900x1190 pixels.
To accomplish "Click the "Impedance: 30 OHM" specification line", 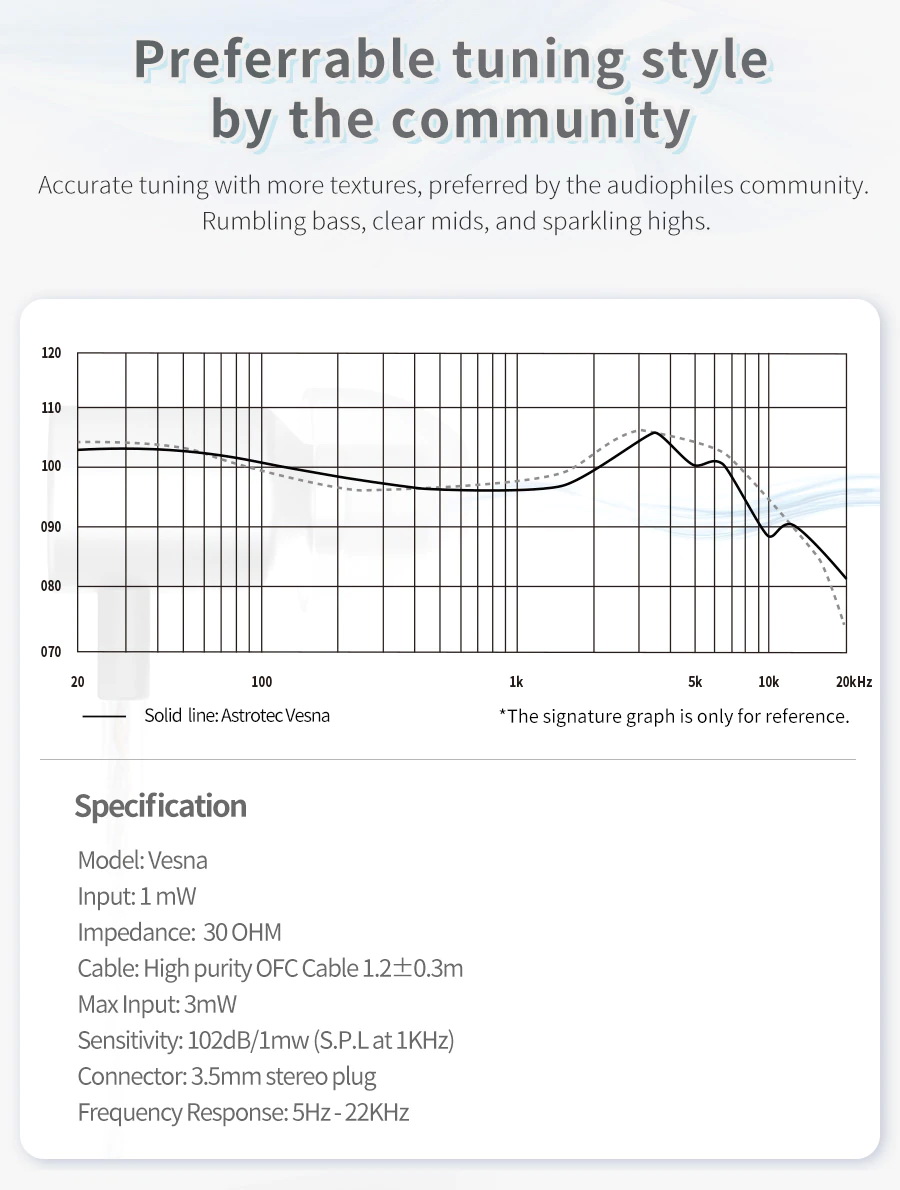I will coord(180,933).
